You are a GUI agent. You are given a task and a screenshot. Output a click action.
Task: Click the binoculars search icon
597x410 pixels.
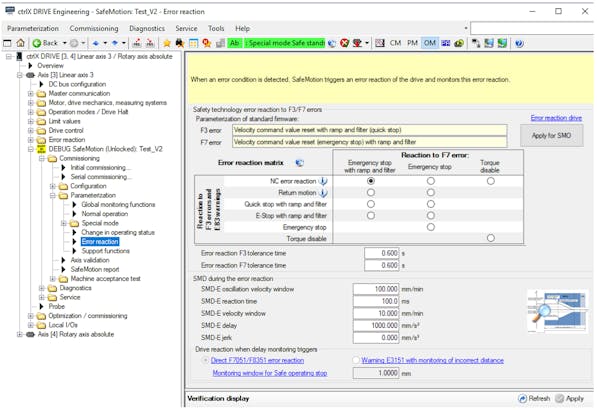pos(180,43)
